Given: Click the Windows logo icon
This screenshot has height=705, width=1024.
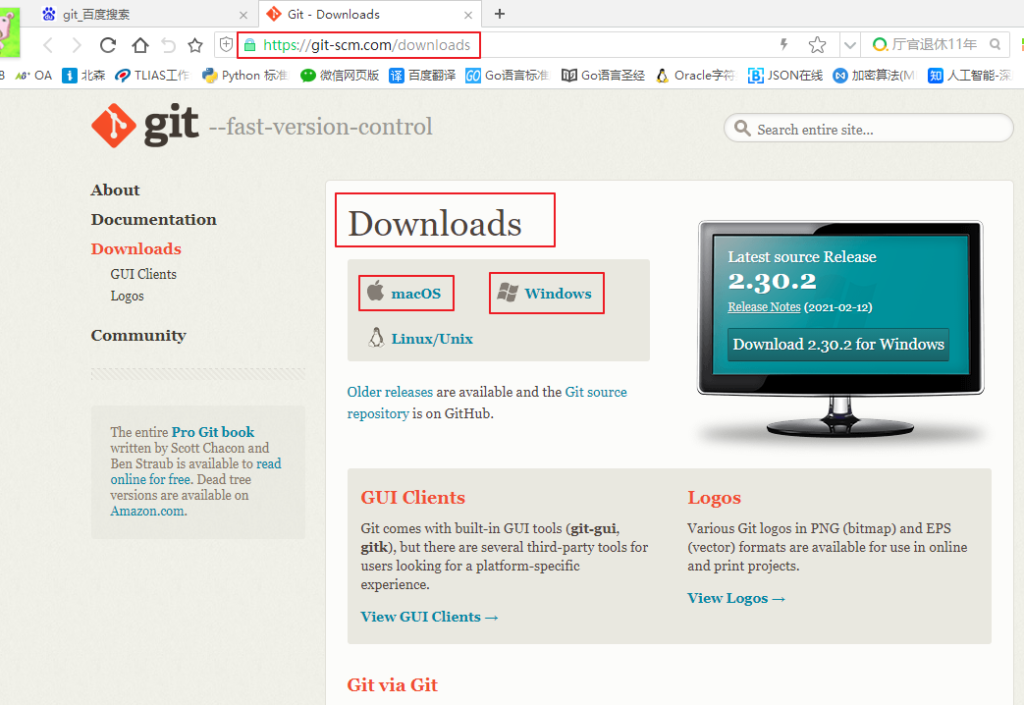Looking at the screenshot, I should click(x=507, y=293).
